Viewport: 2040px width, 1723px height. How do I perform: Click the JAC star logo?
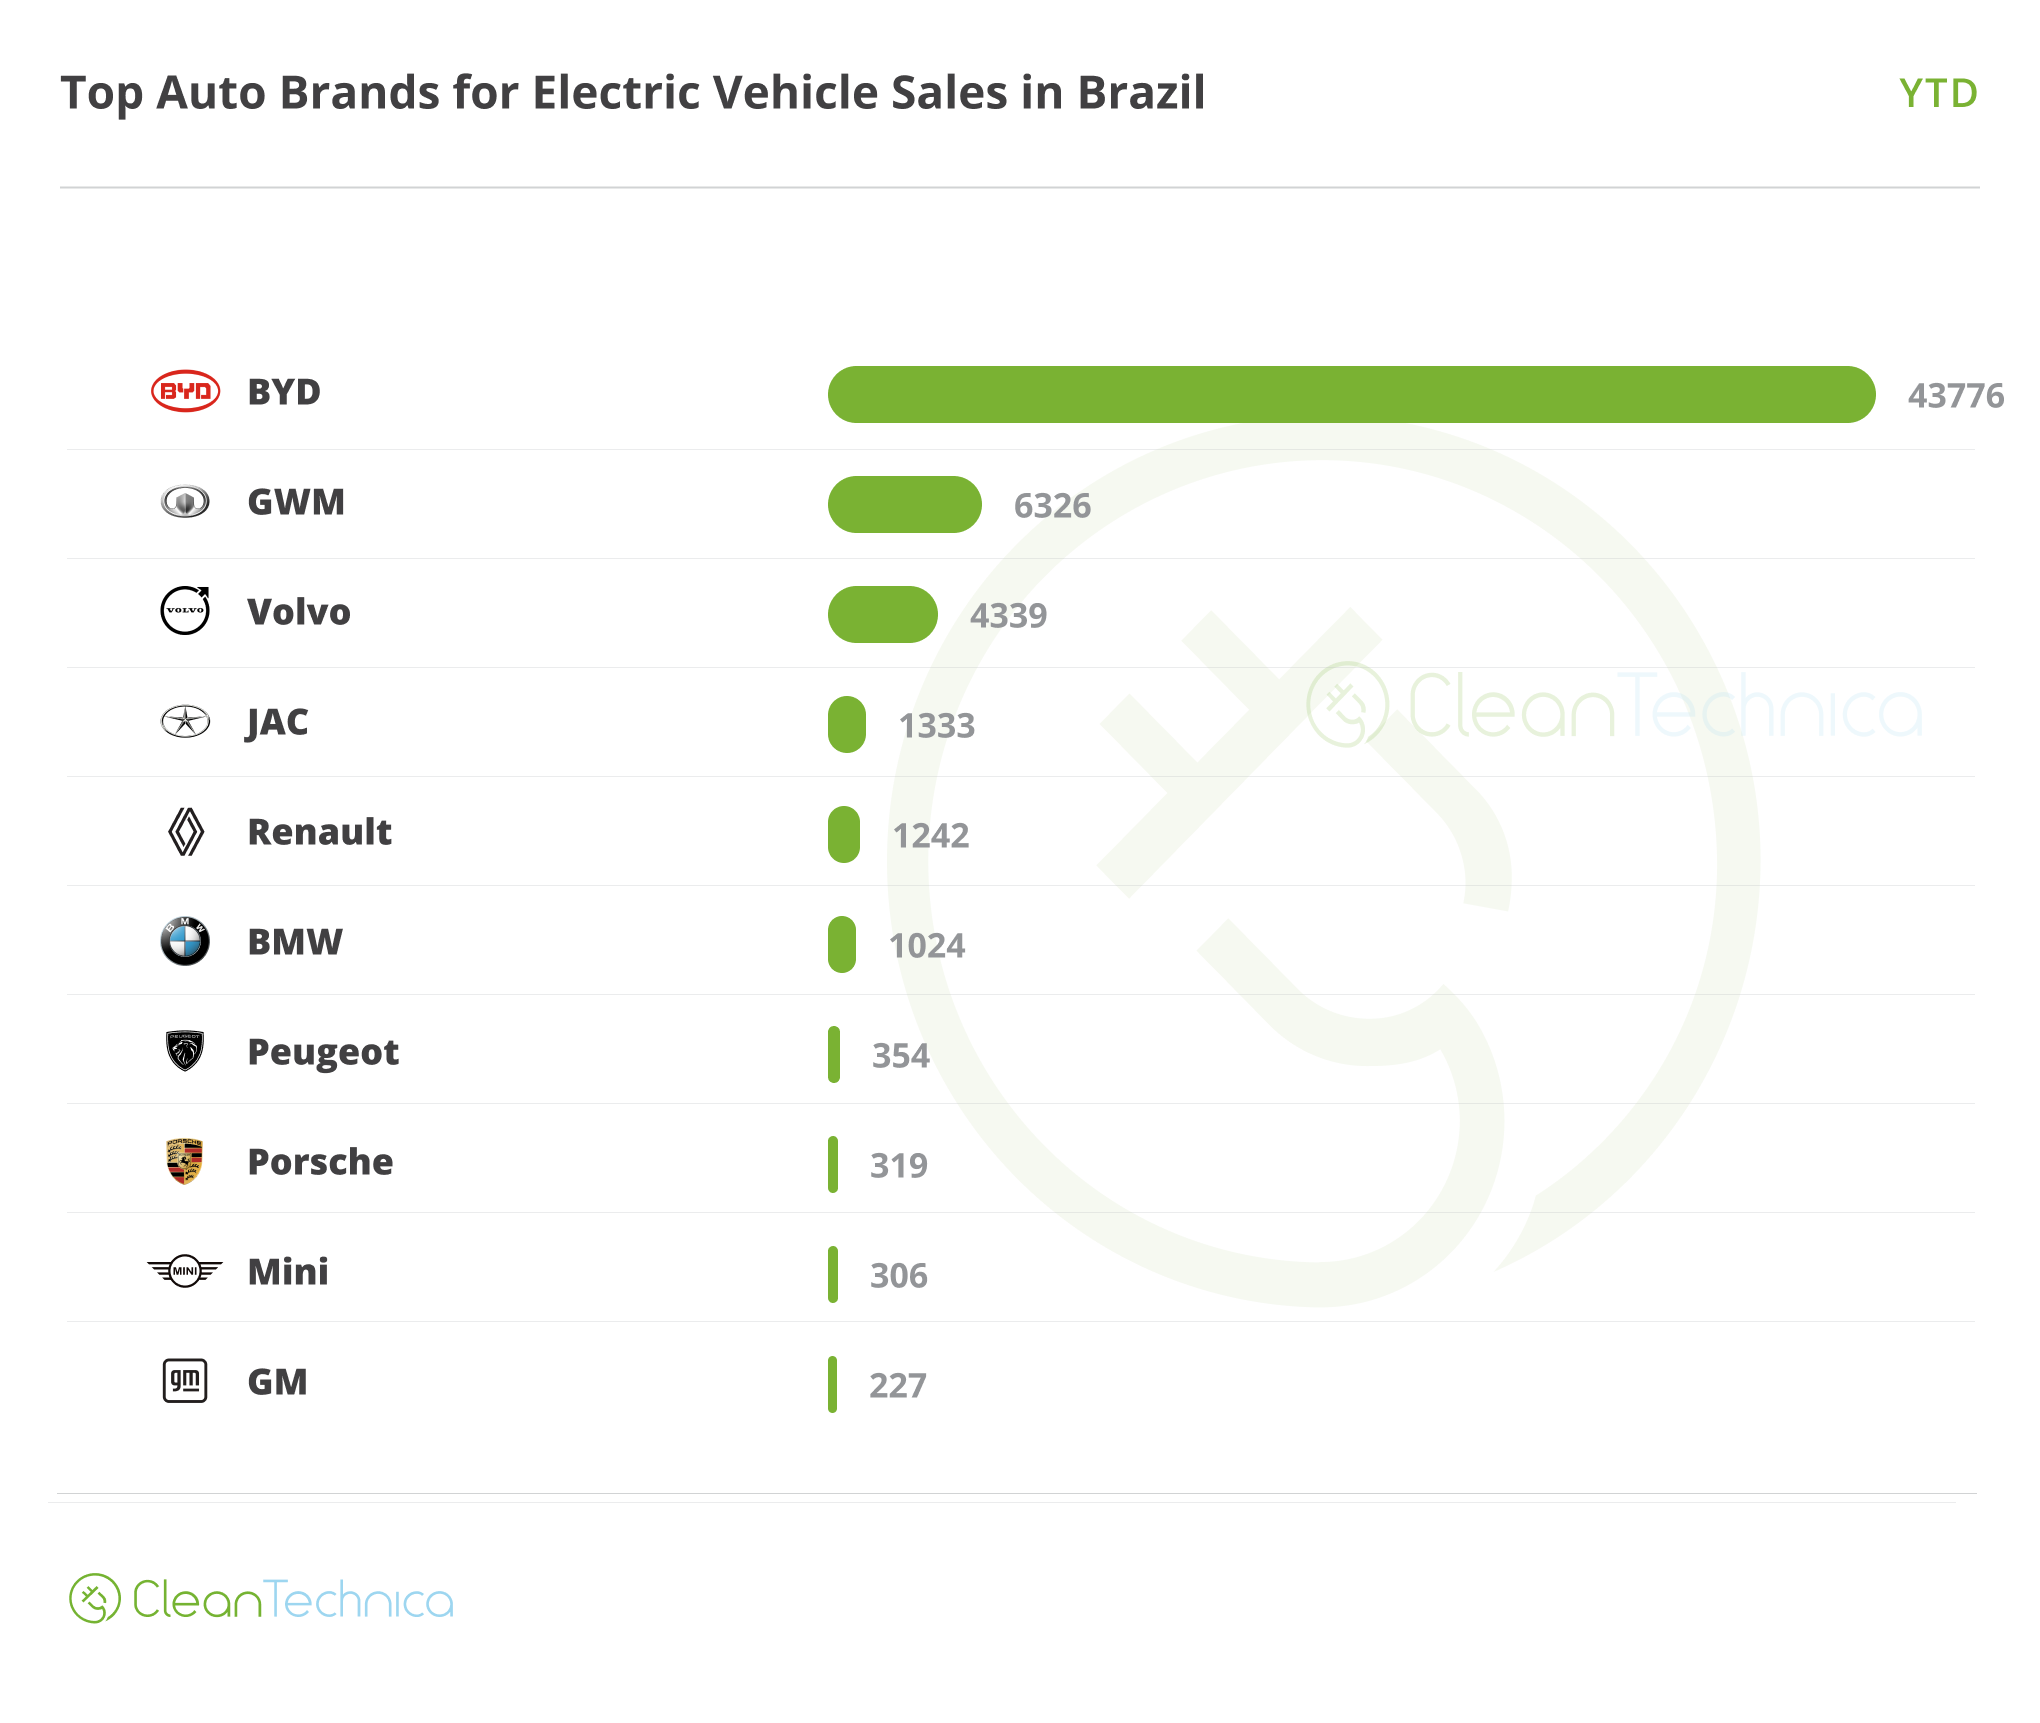(185, 721)
